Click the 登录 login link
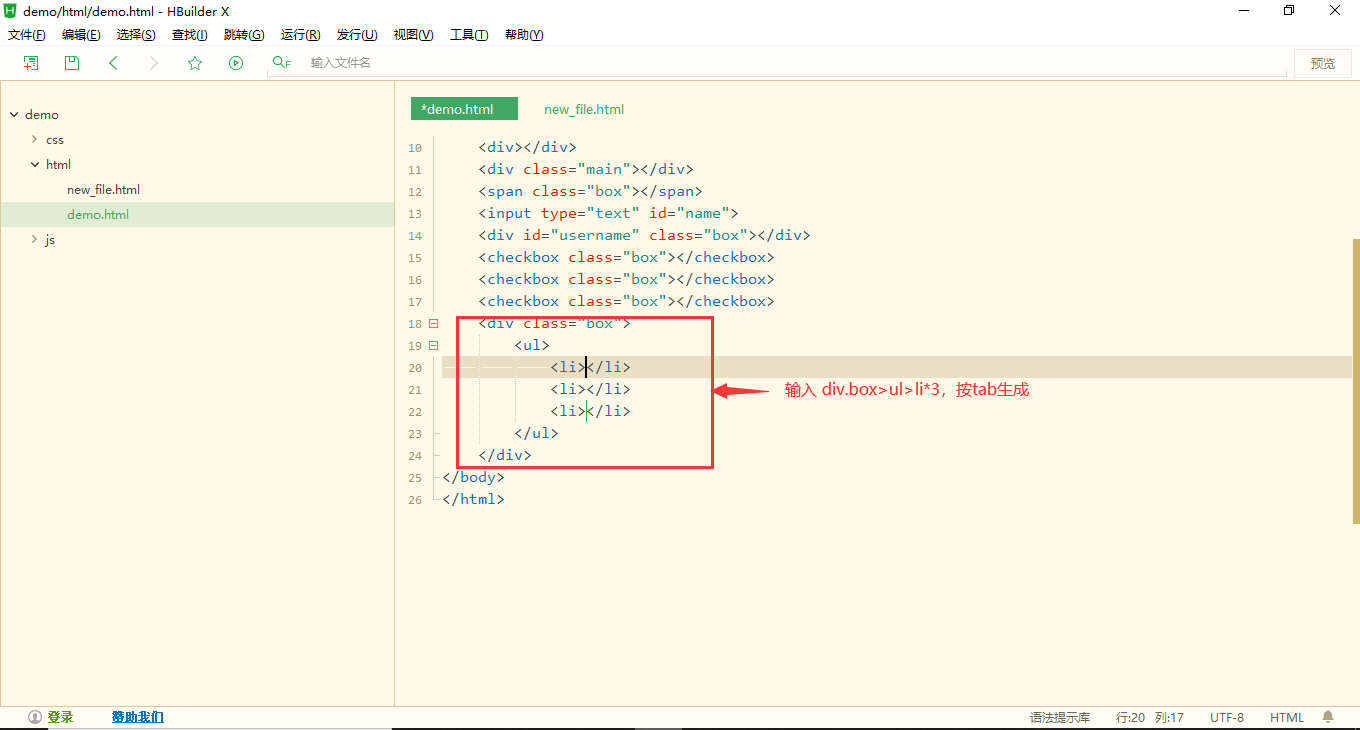Image resolution: width=1360 pixels, height=730 pixels. (60, 717)
